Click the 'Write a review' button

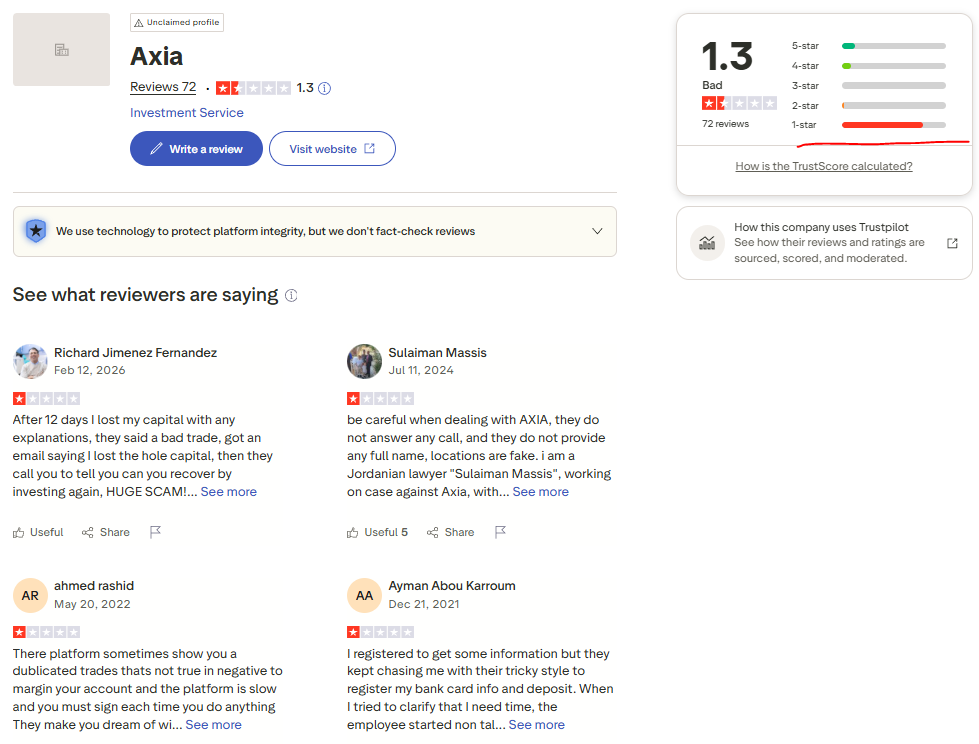pos(196,149)
